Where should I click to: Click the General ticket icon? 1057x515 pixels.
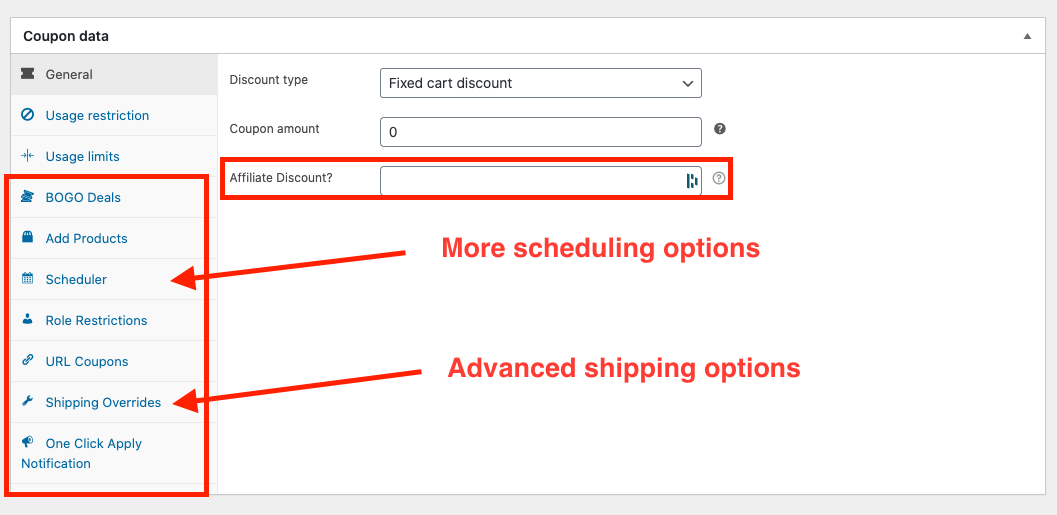28,74
